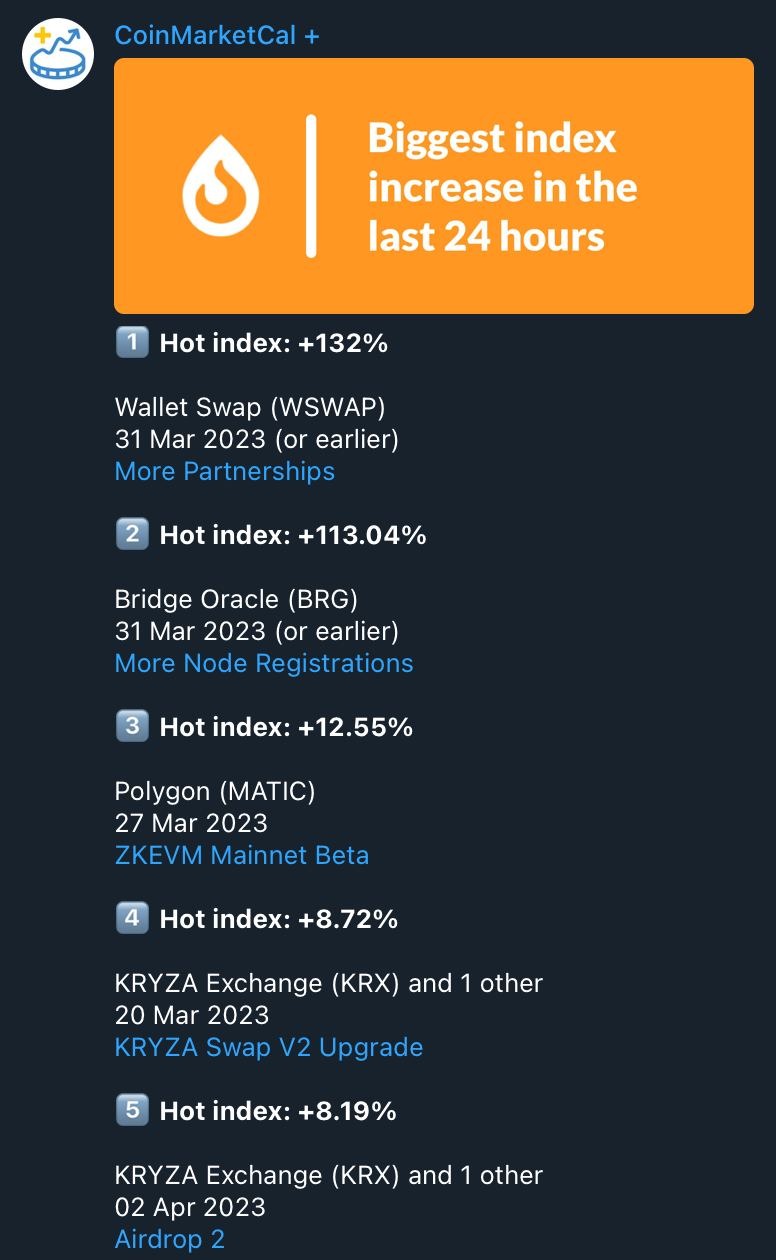Click the Hot index +113.04% heading
The image size is (776, 1260).
293,535
